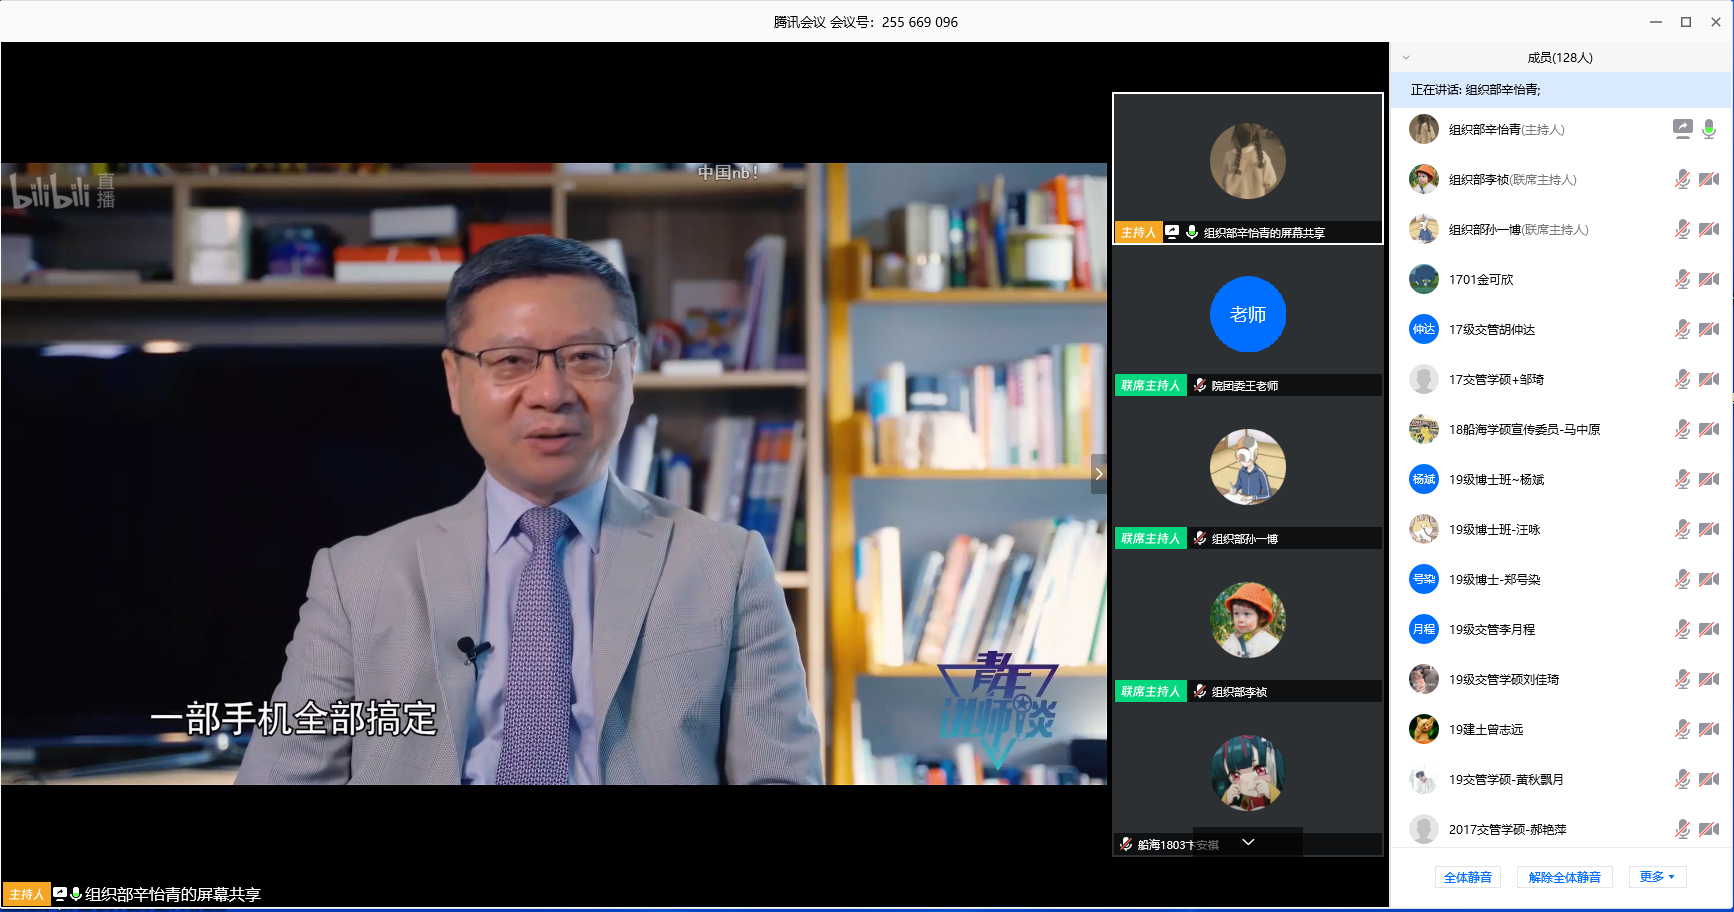This screenshot has width=1734, height=912.
Task: Click green microphone icon for 组织部辛怡青 host
Action: (1709, 129)
